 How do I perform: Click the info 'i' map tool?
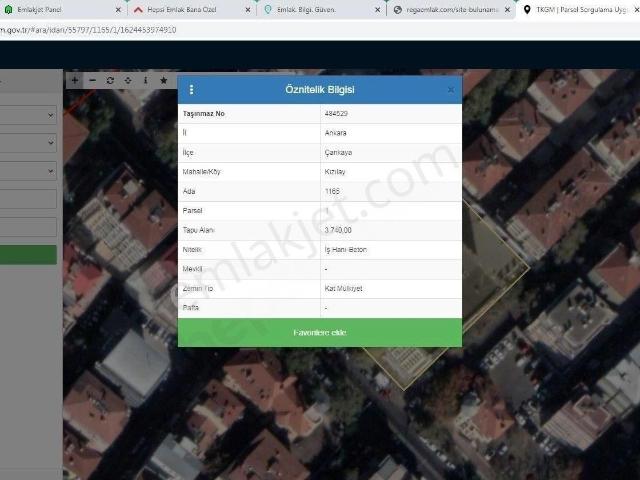point(146,80)
